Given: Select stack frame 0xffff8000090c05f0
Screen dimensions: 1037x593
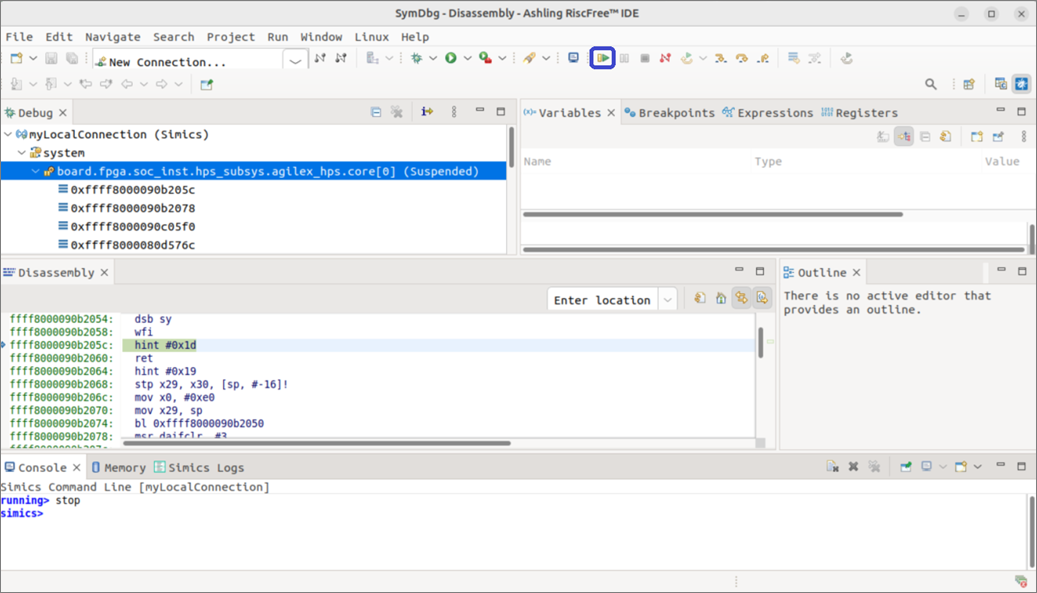Looking at the screenshot, I should coord(132,227).
